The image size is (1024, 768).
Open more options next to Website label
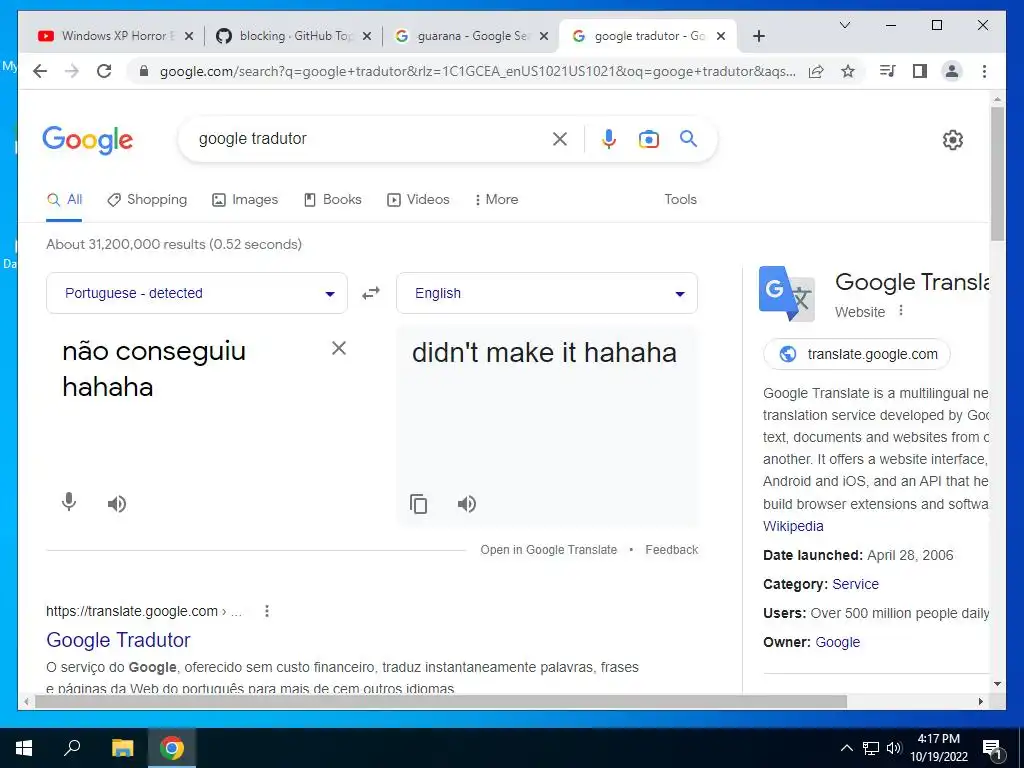901,311
